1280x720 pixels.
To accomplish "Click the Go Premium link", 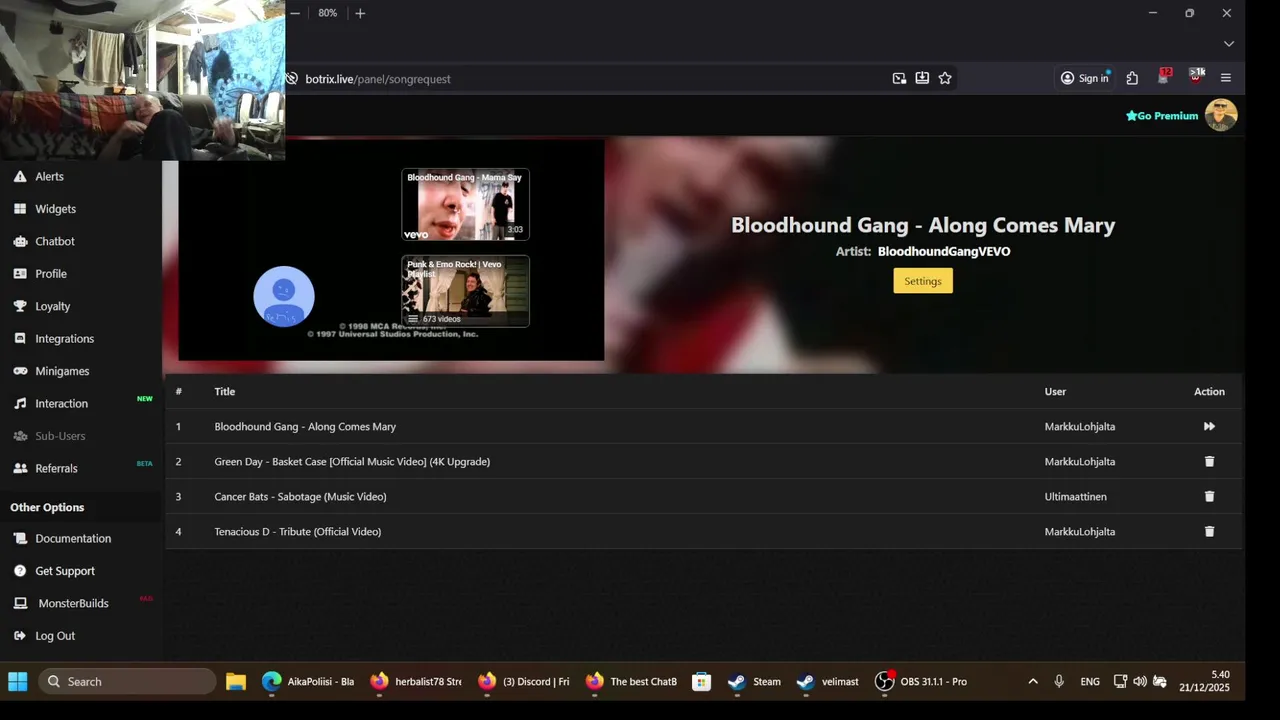I will coord(1161,116).
